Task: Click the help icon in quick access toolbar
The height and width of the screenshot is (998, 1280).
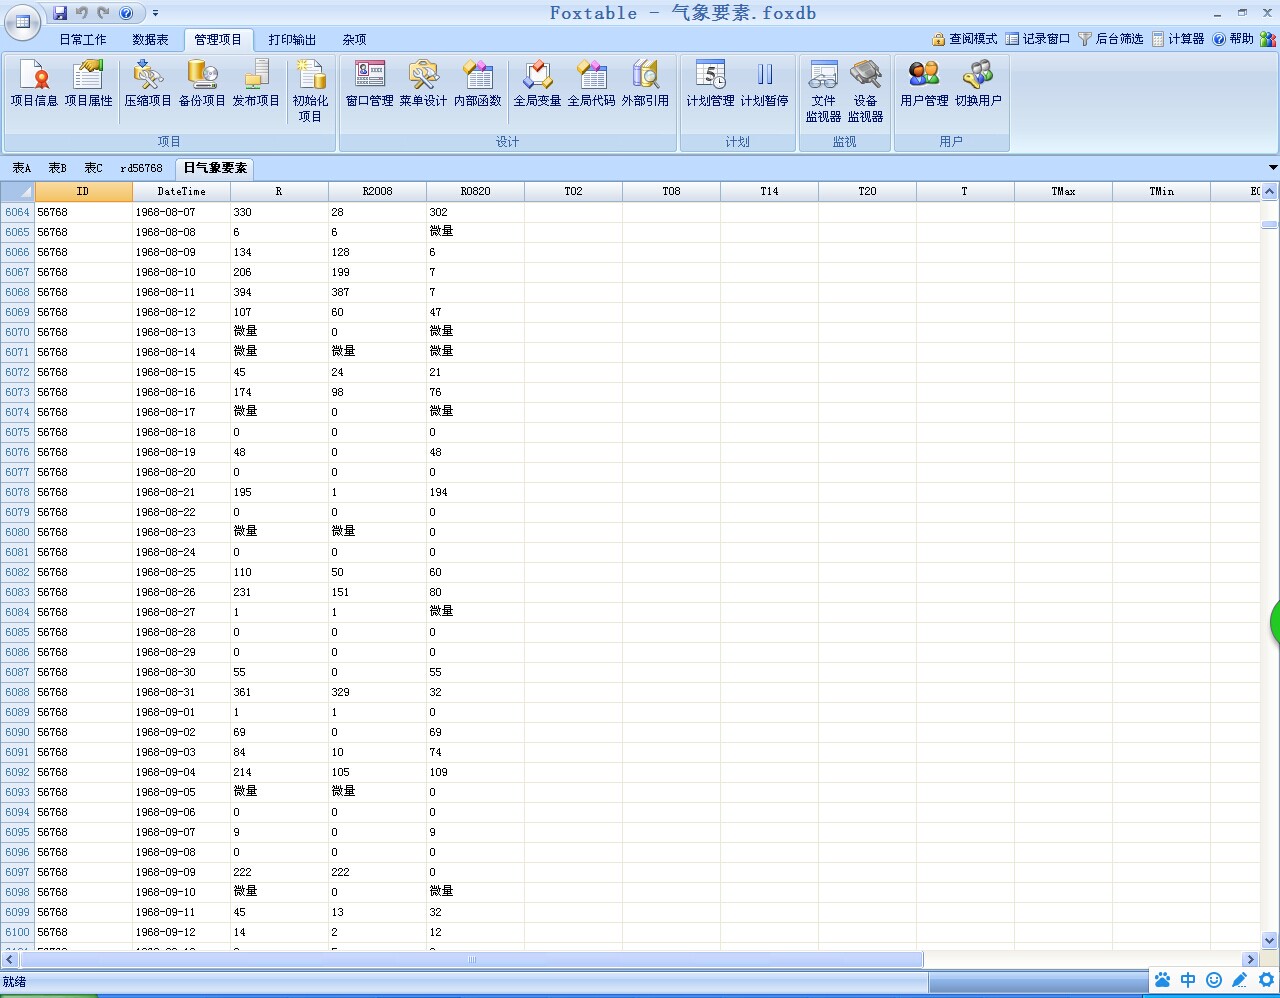Action: [126, 13]
